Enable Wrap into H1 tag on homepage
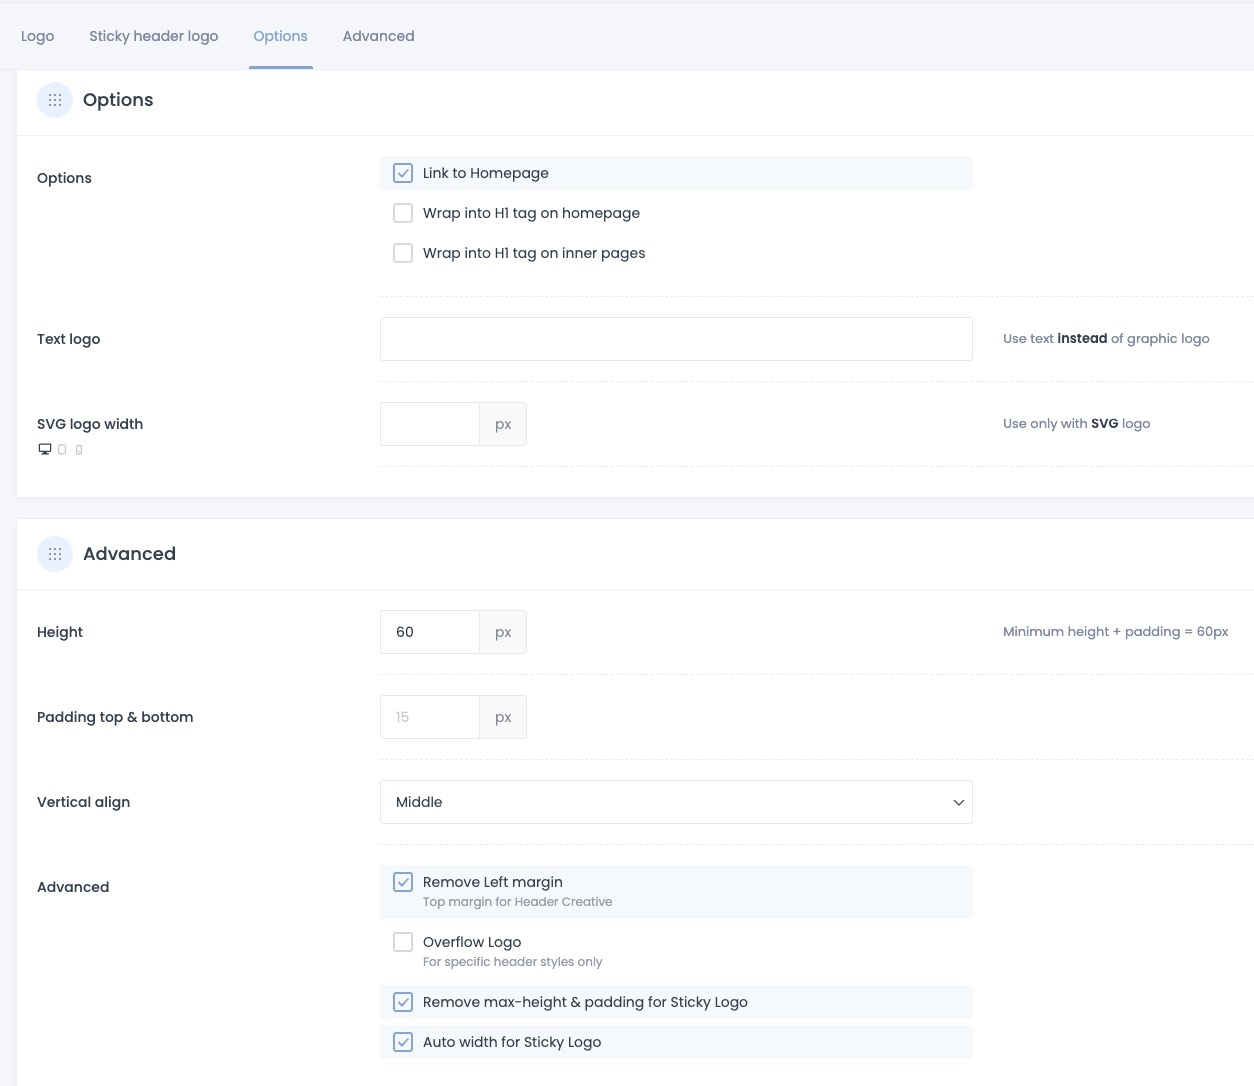 [x=403, y=213]
